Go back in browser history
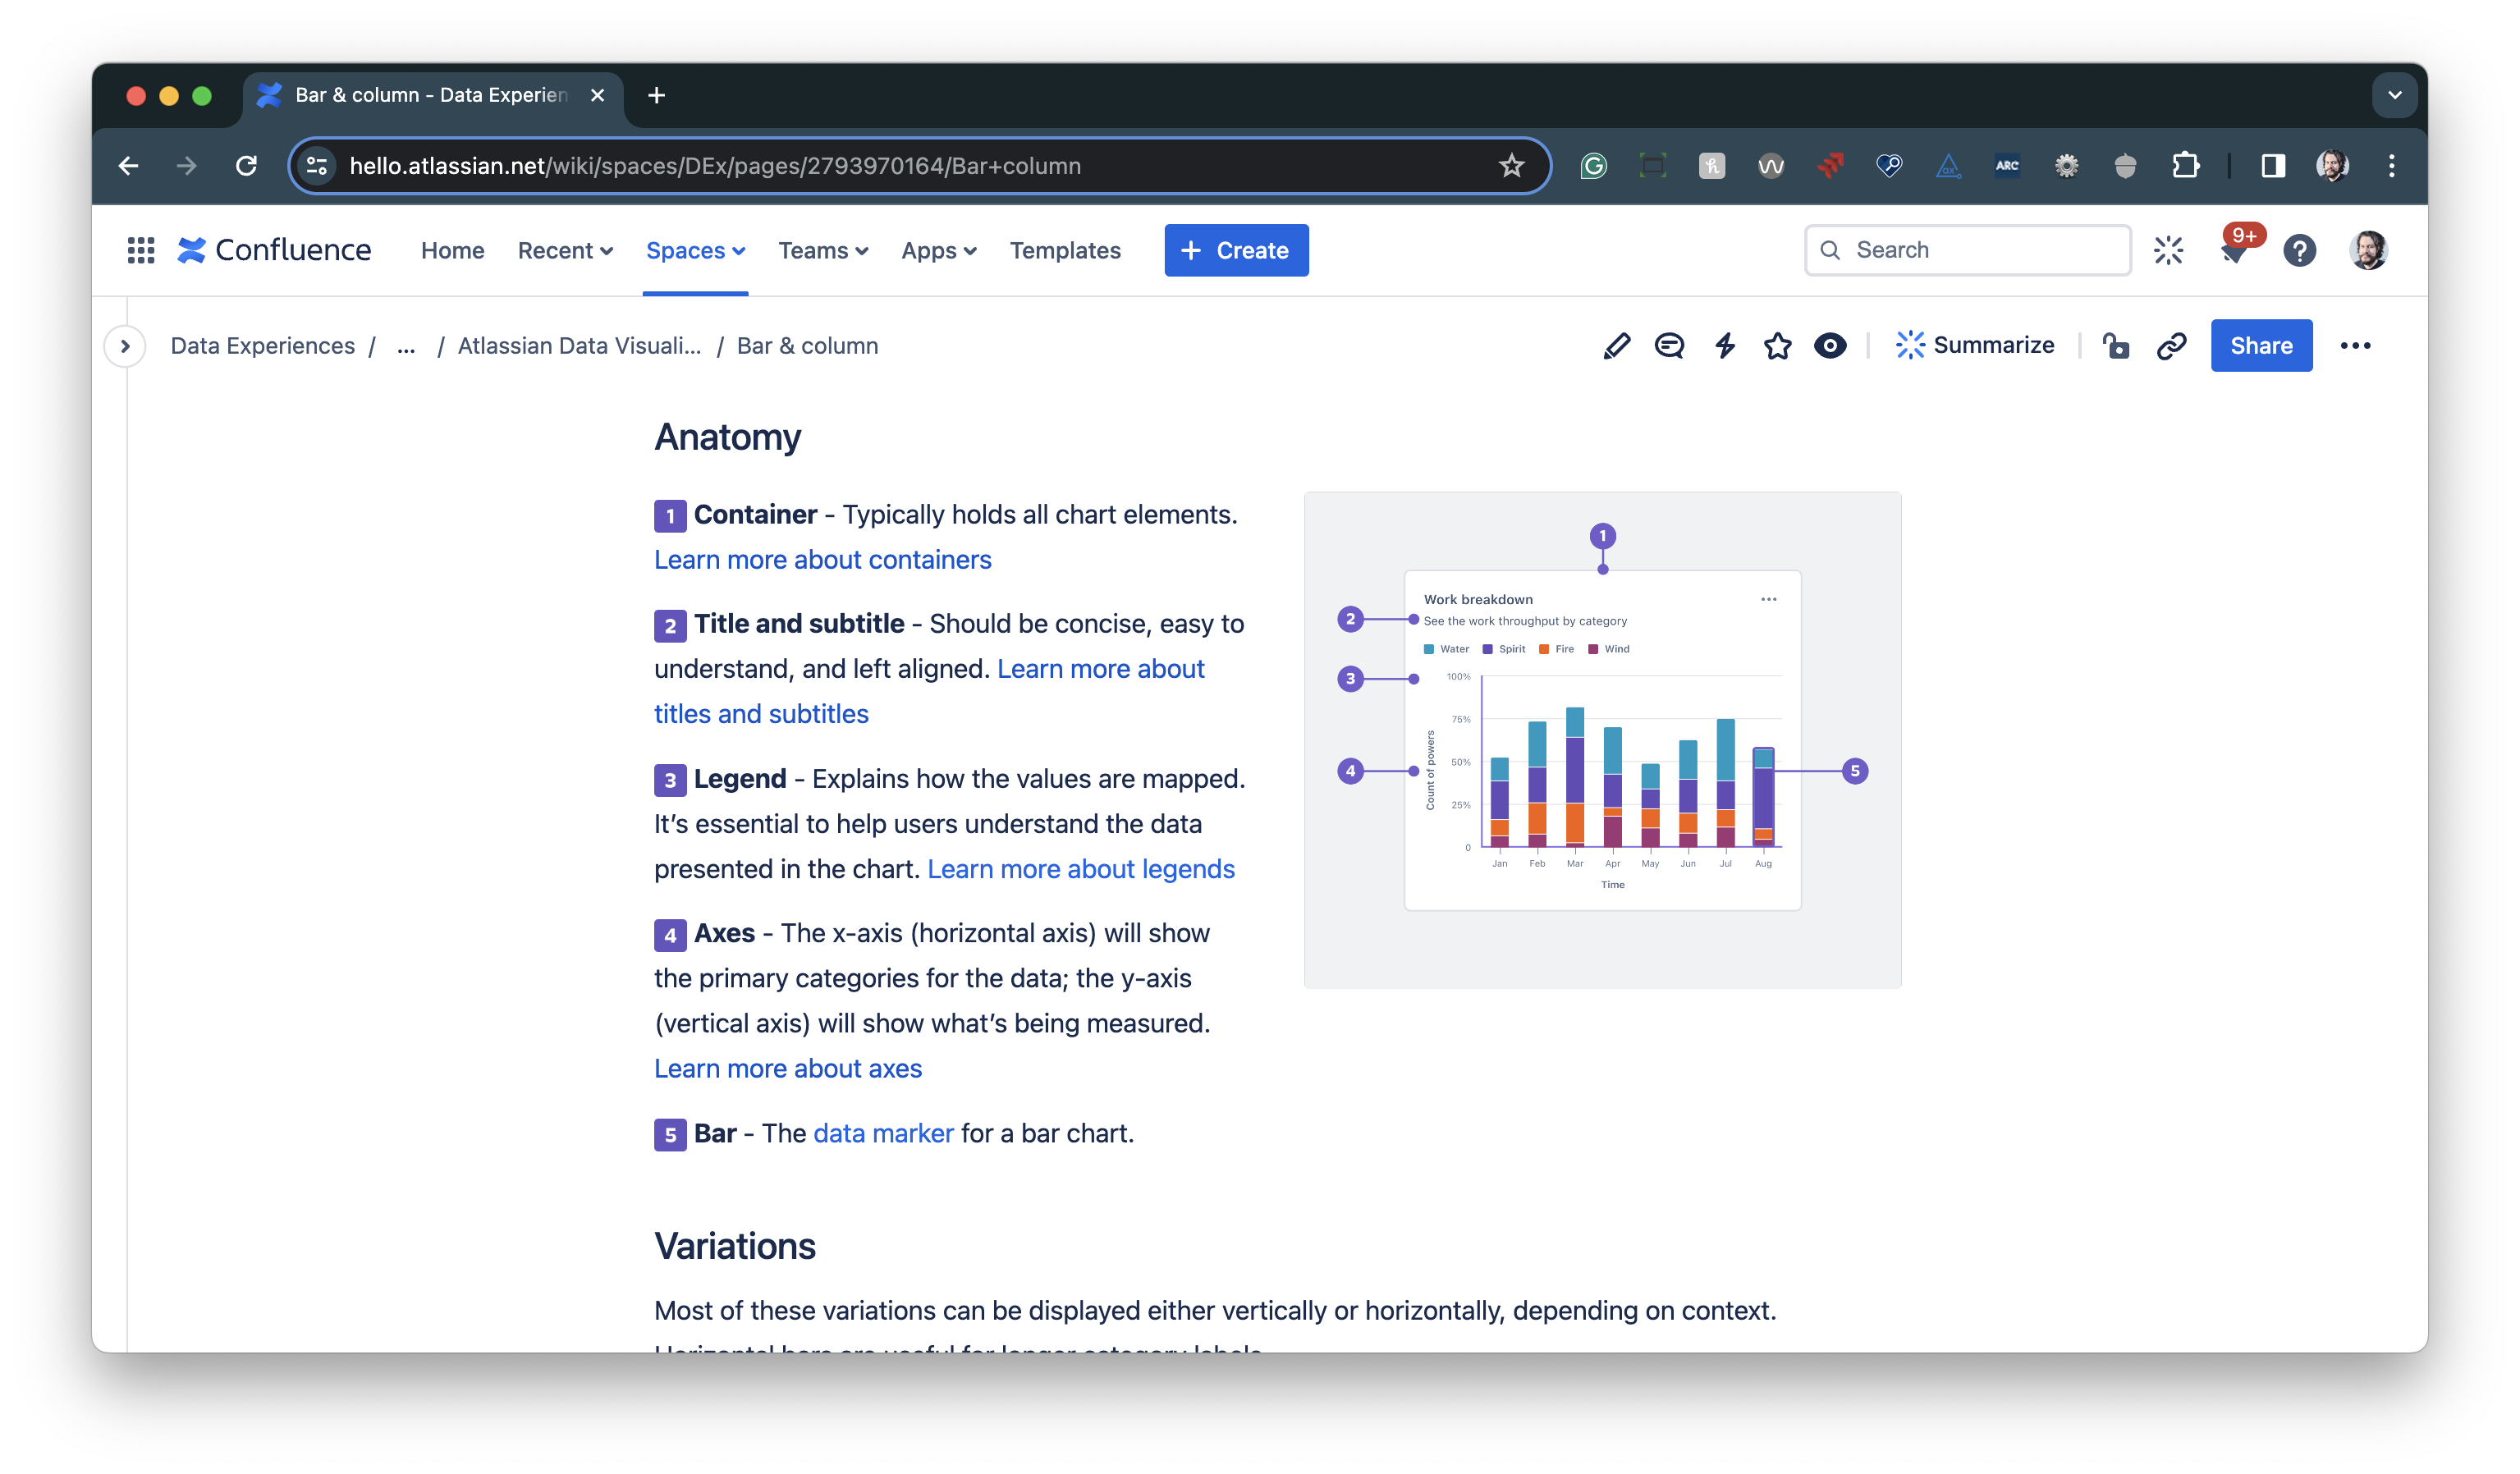Viewport: 2520px width, 1474px height. 129,166
